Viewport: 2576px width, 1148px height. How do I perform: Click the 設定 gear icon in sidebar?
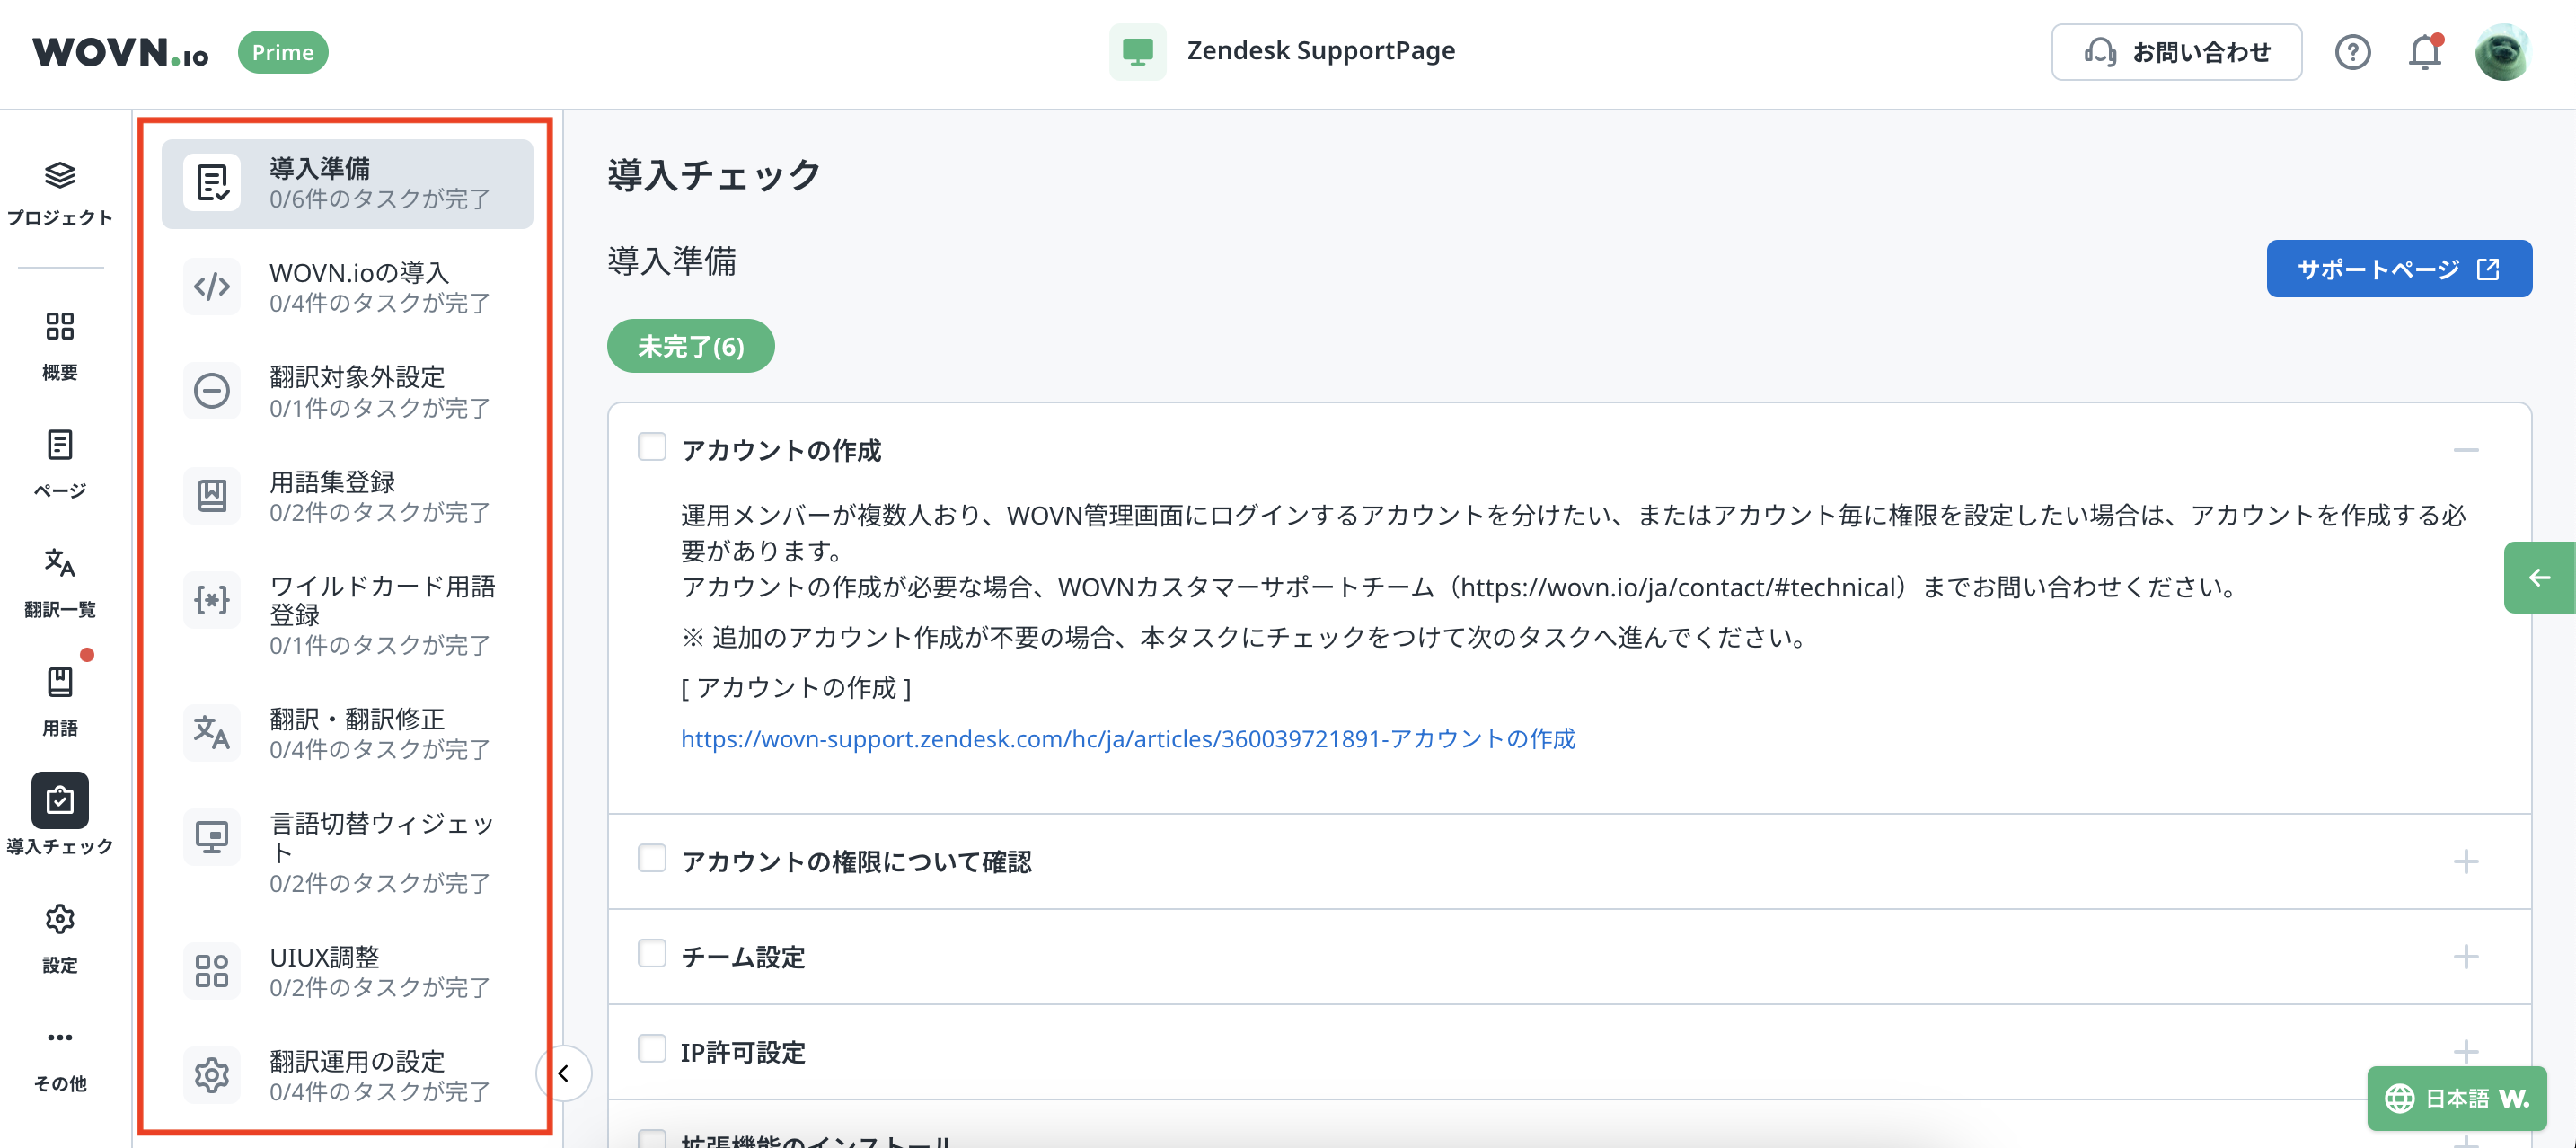[60, 920]
